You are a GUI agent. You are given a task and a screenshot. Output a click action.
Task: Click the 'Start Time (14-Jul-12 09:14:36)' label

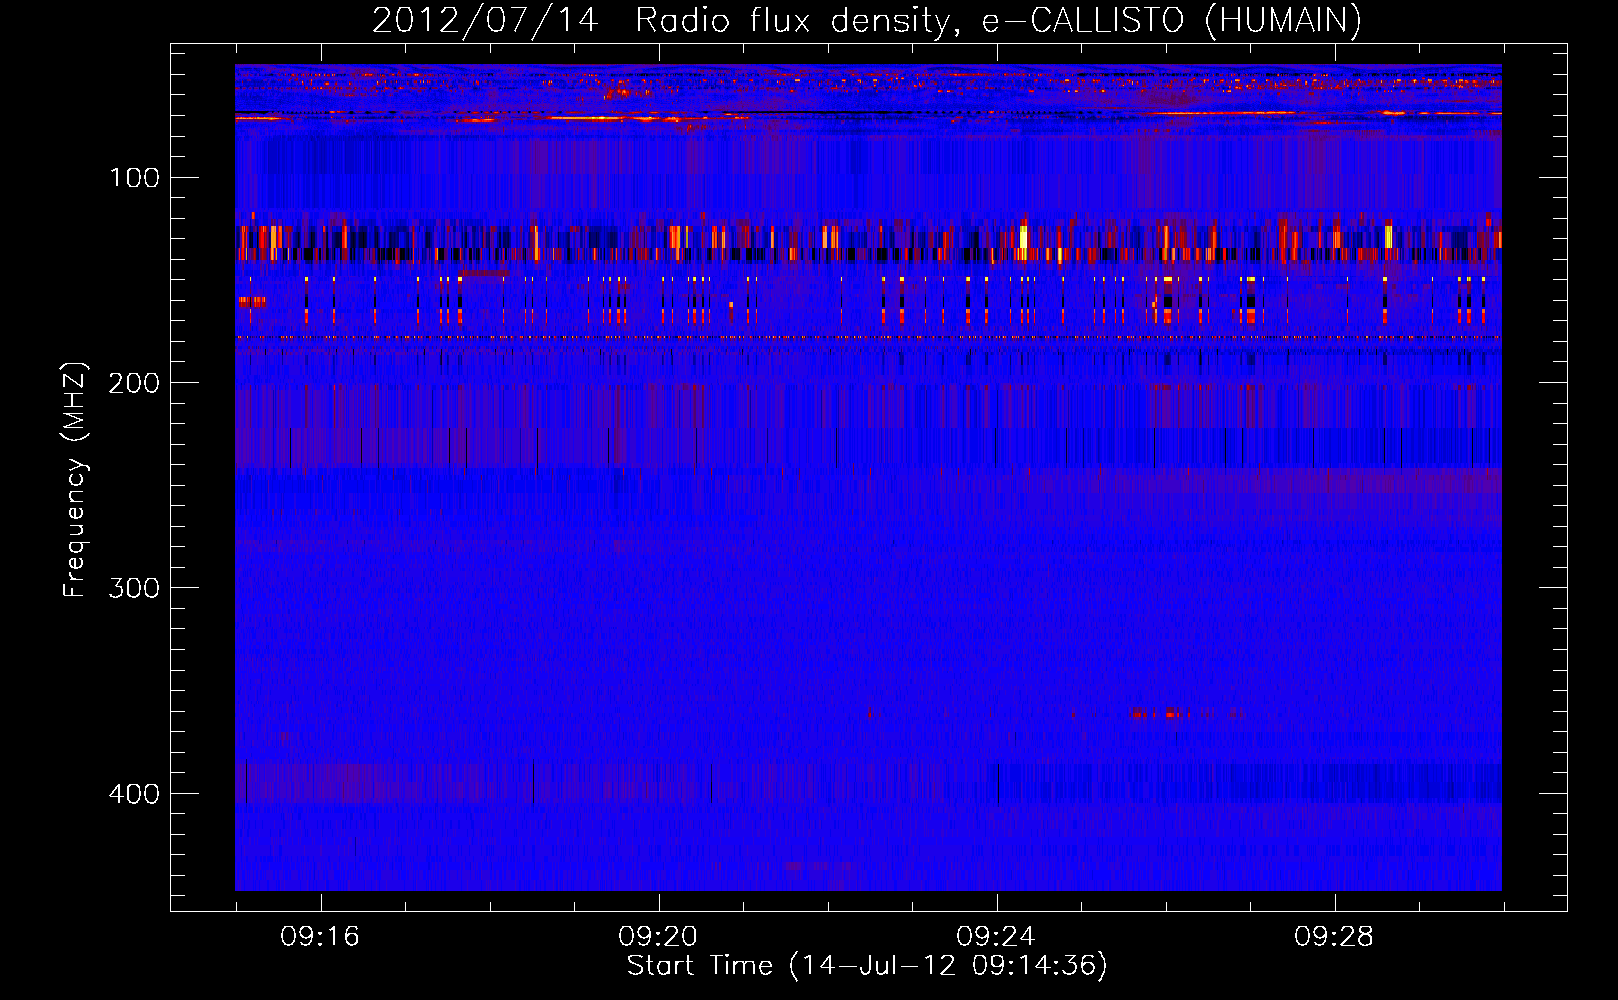click(x=867, y=966)
